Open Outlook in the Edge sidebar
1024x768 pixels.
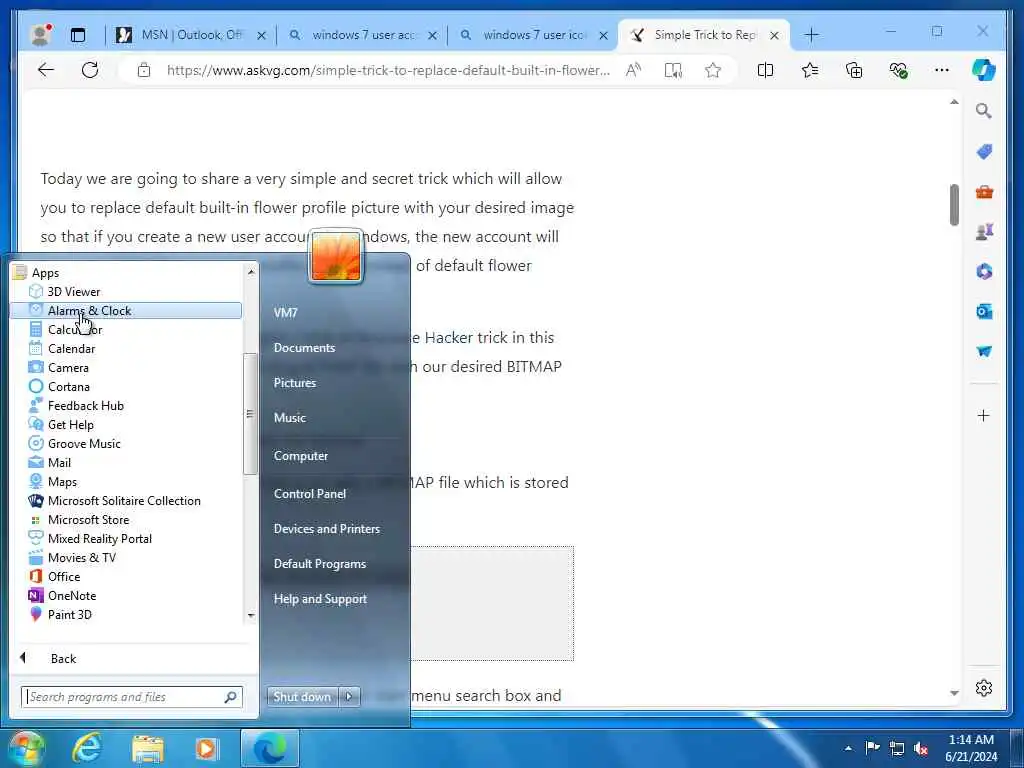pyautogui.click(x=984, y=312)
